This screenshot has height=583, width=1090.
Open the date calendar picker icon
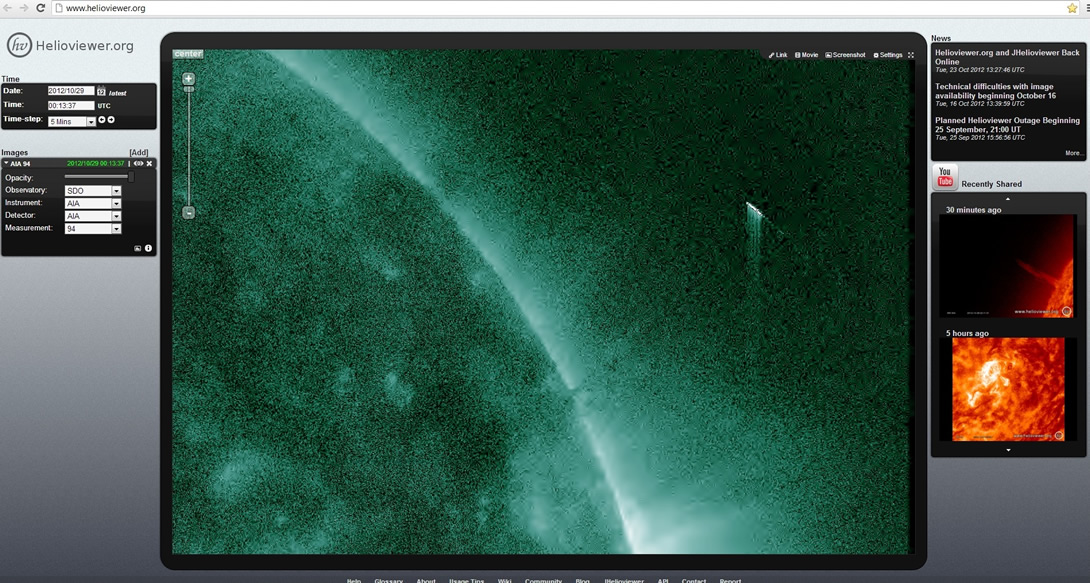[x=101, y=92]
